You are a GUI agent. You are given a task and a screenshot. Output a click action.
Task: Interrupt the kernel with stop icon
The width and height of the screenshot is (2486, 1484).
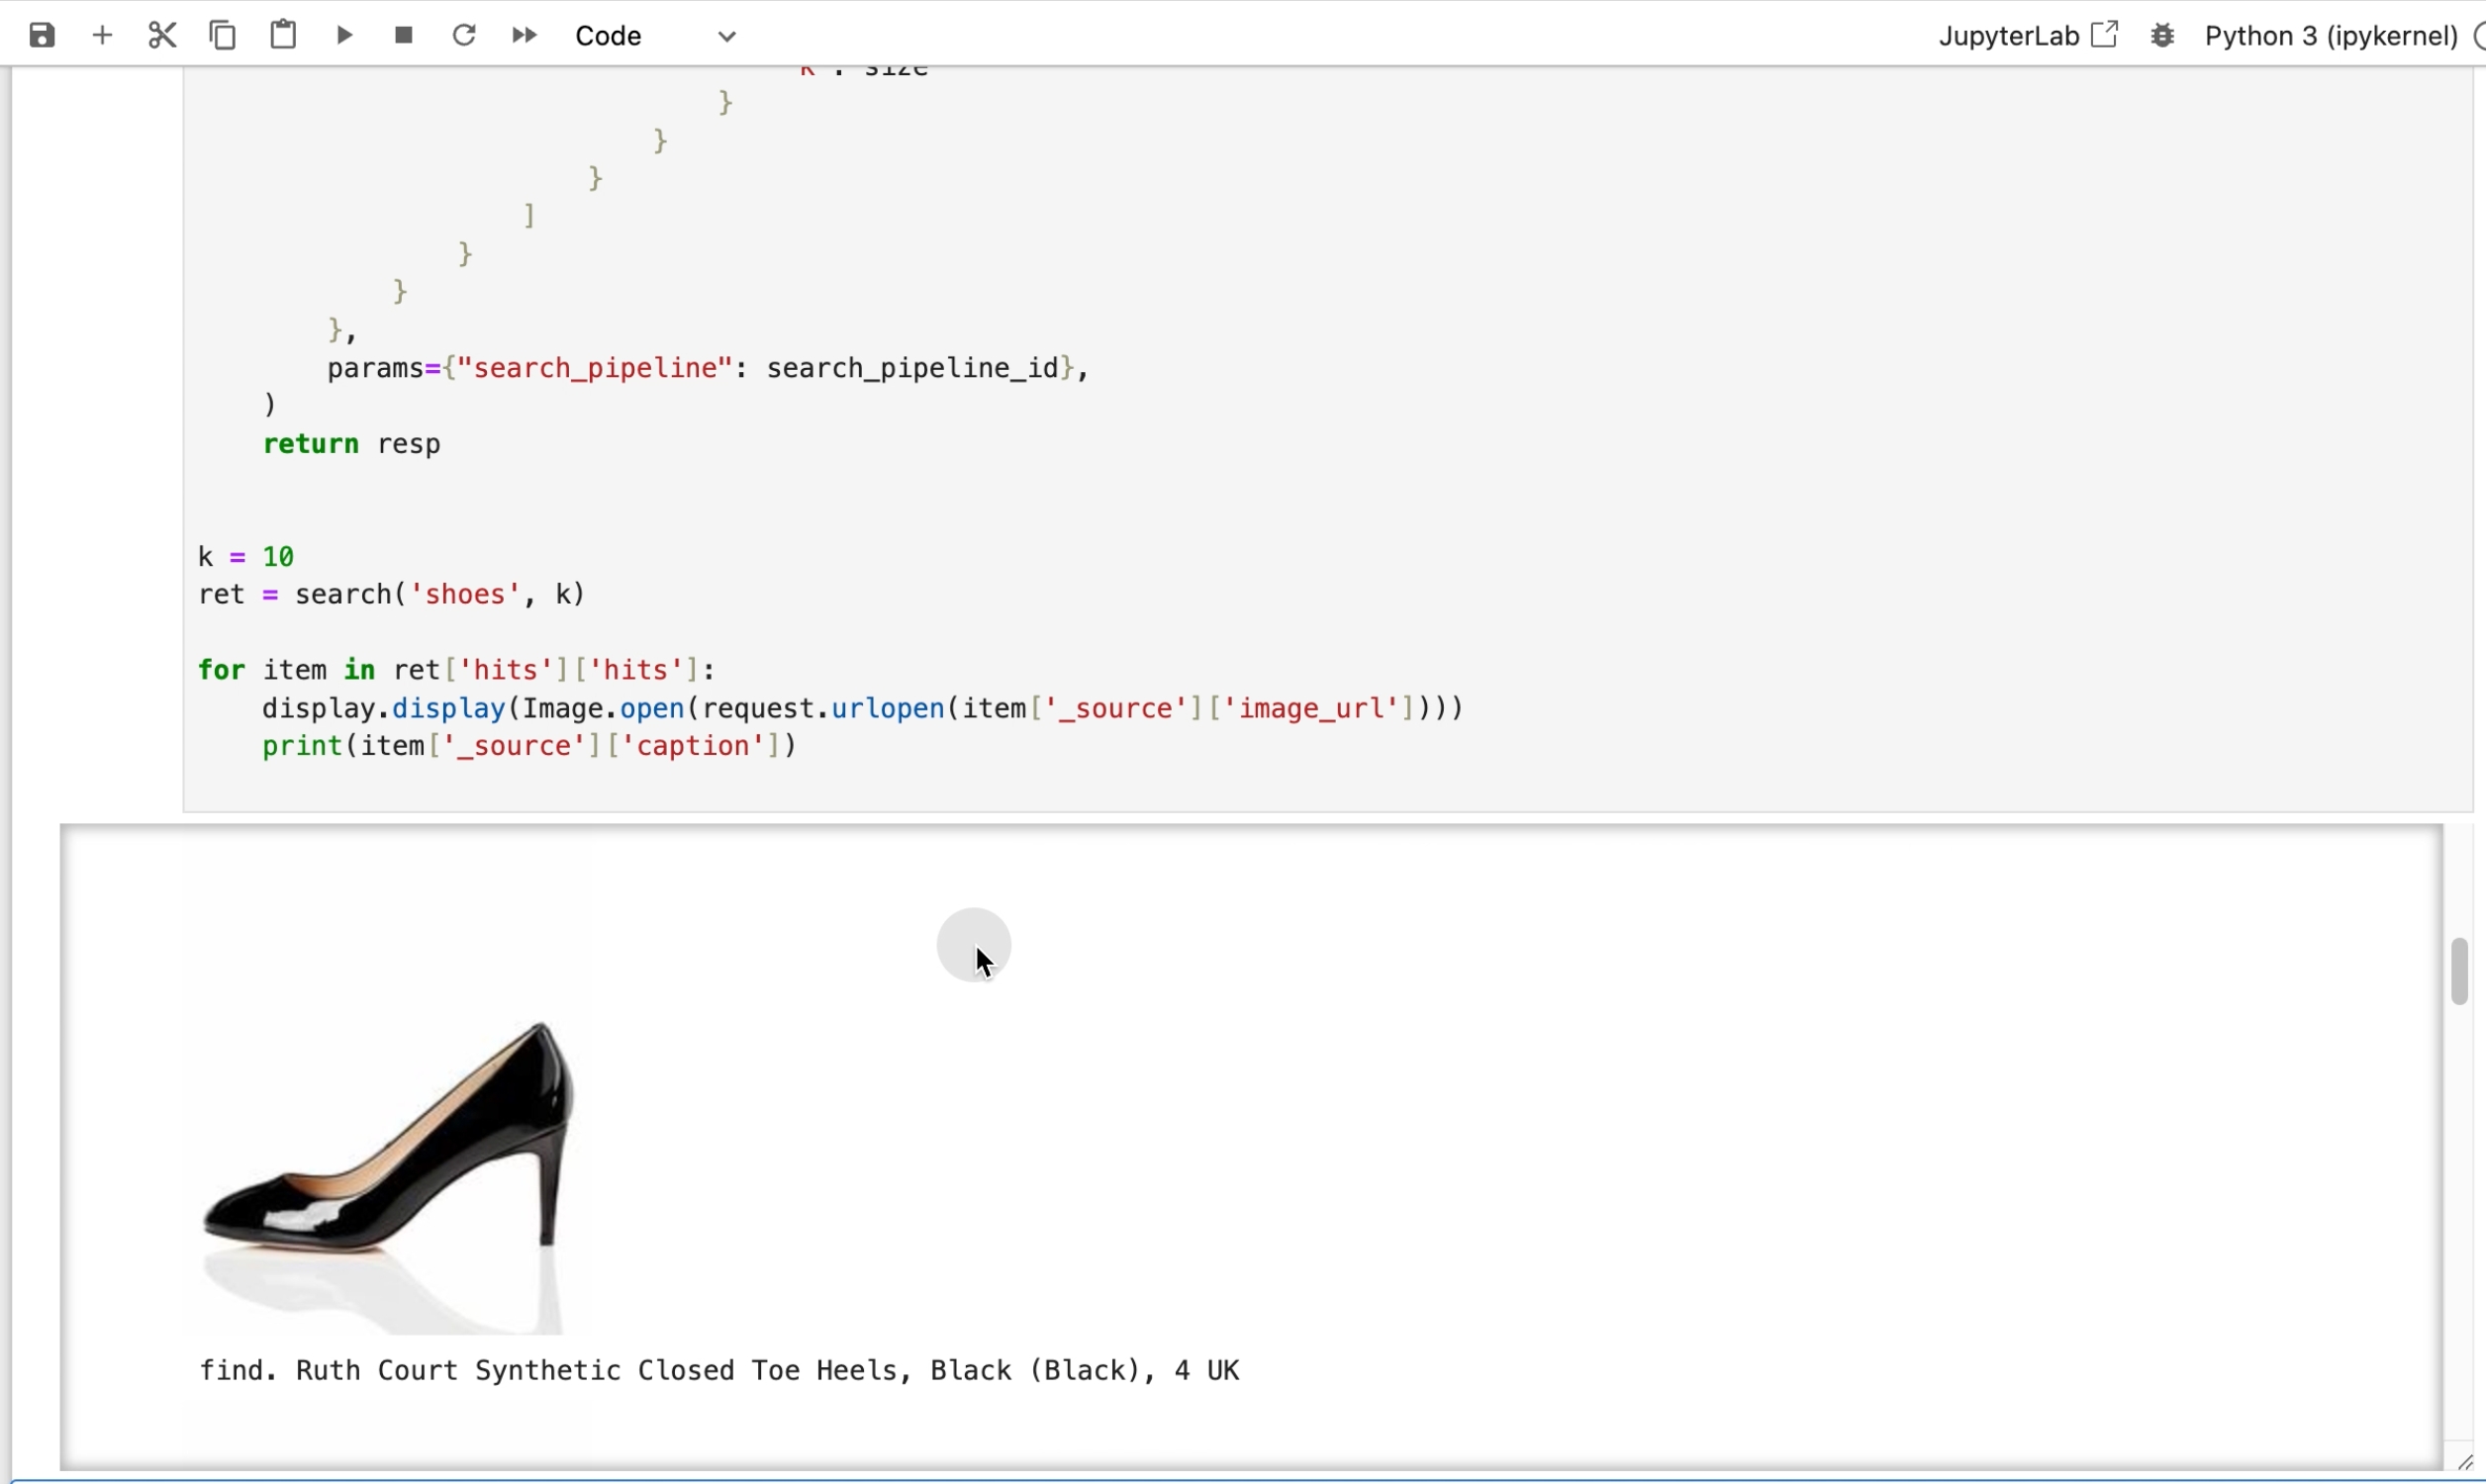click(404, 36)
